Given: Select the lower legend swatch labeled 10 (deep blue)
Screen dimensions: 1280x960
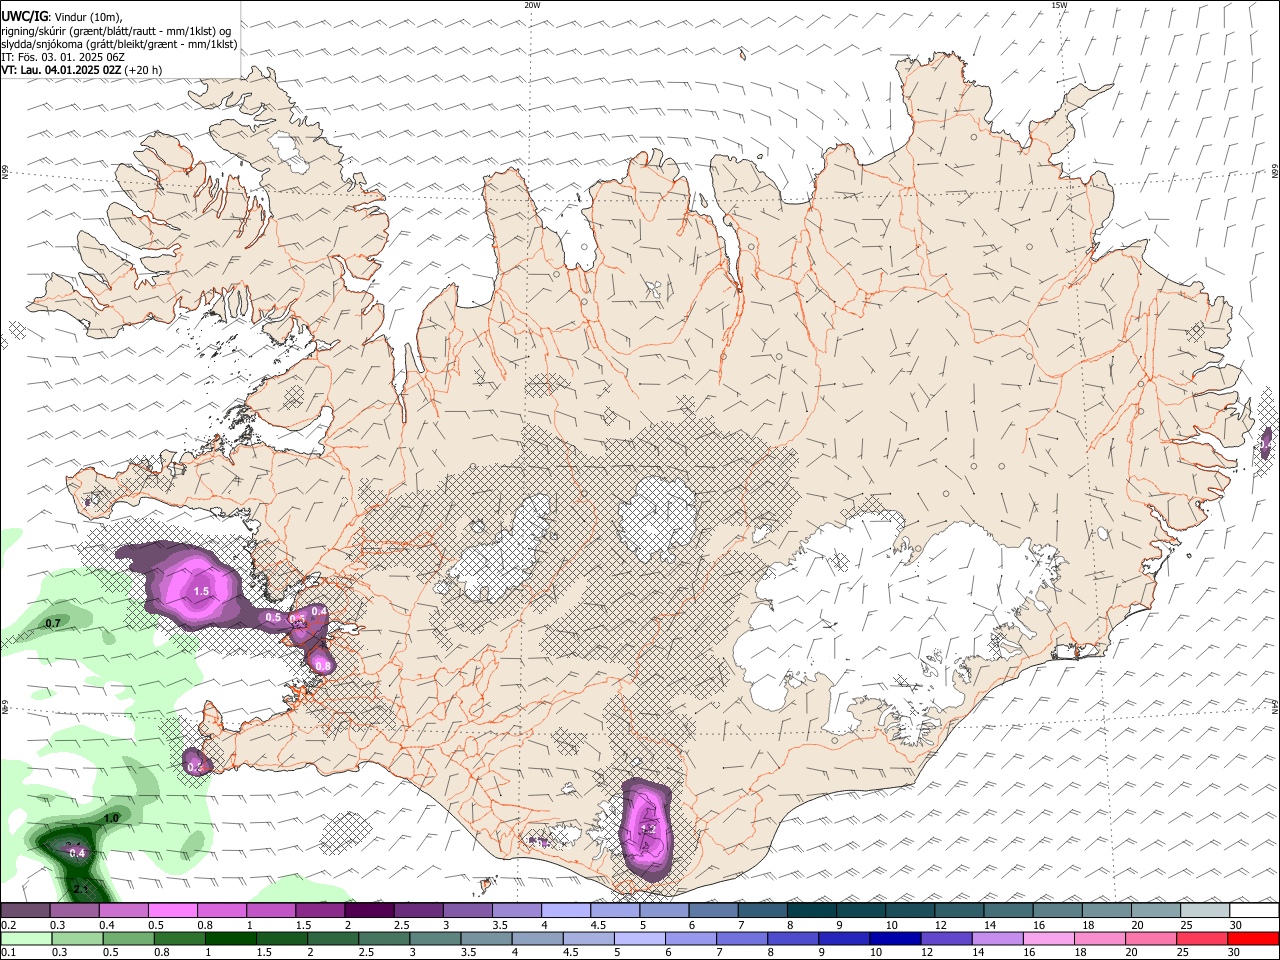Looking at the screenshot, I should [896, 938].
